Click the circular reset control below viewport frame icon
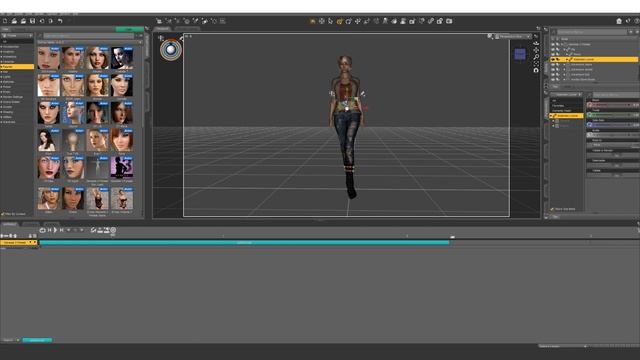The image size is (640, 360). (x=536, y=70)
